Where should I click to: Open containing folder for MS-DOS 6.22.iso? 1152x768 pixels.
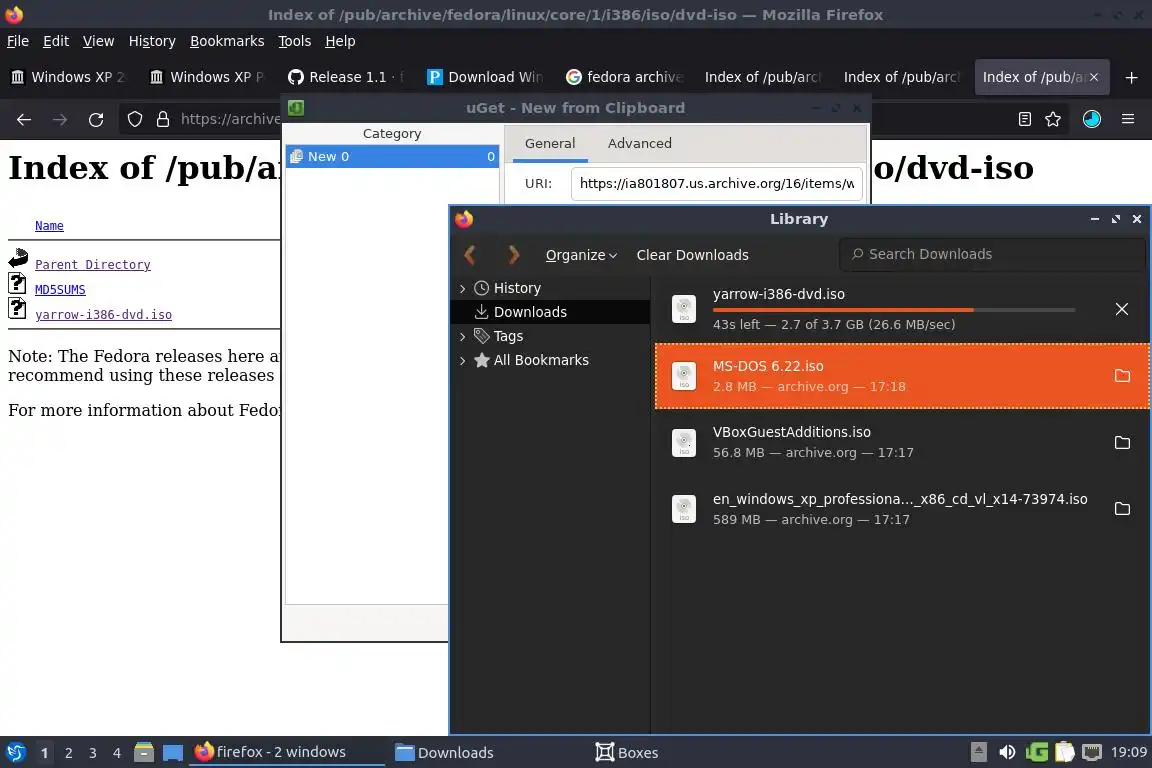[x=1122, y=376]
